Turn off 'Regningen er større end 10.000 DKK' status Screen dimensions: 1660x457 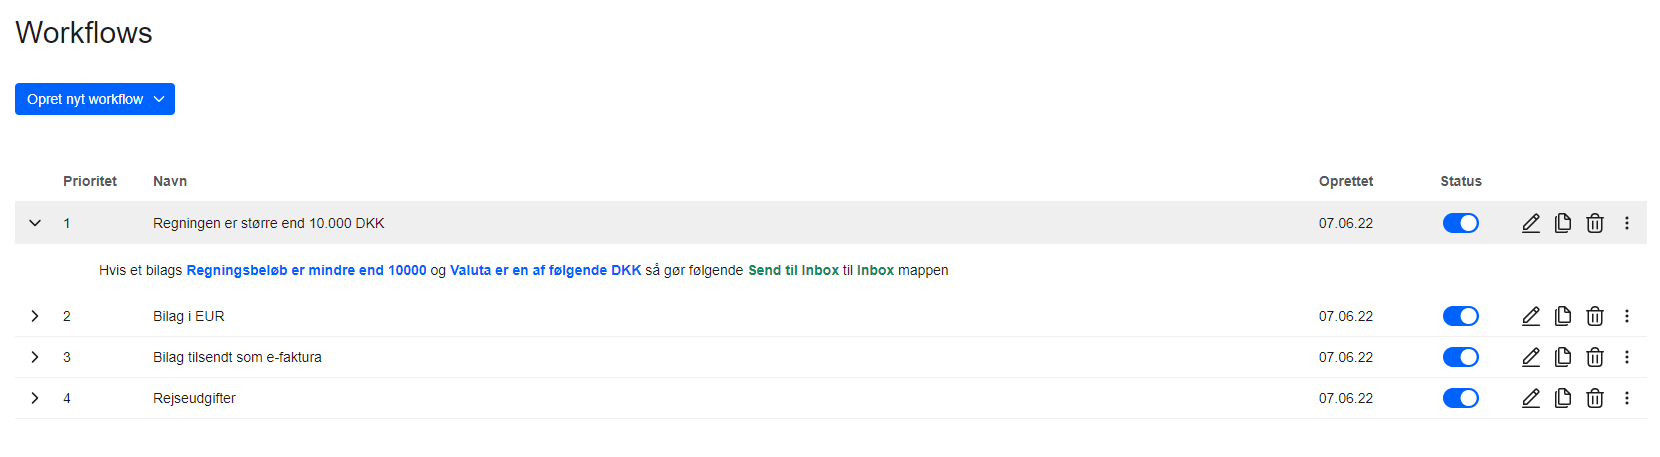[x=1461, y=223]
